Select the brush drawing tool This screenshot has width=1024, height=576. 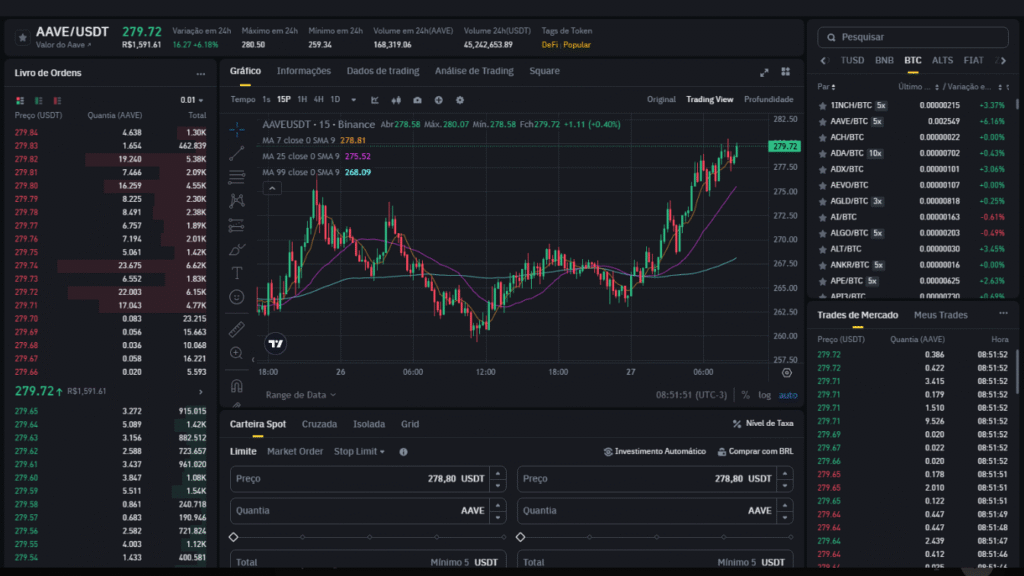[x=236, y=249]
